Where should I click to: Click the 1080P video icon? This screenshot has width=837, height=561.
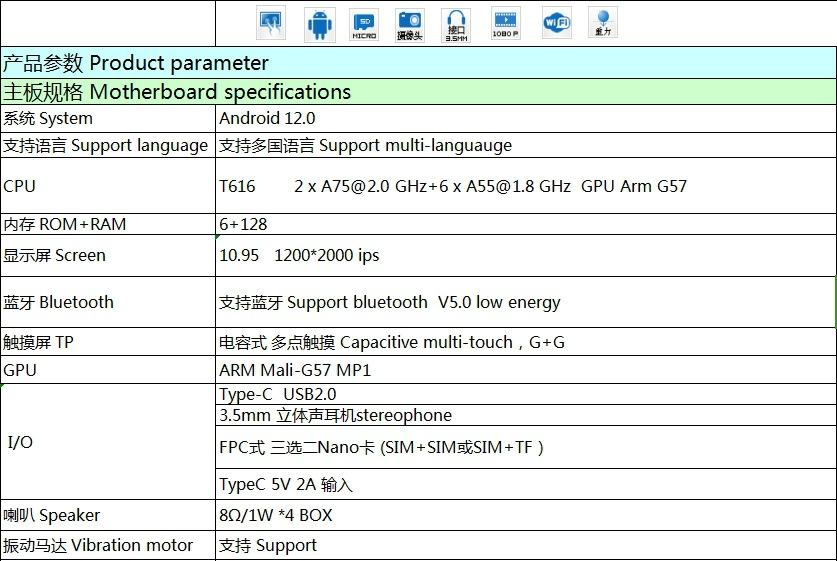(x=506, y=23)
